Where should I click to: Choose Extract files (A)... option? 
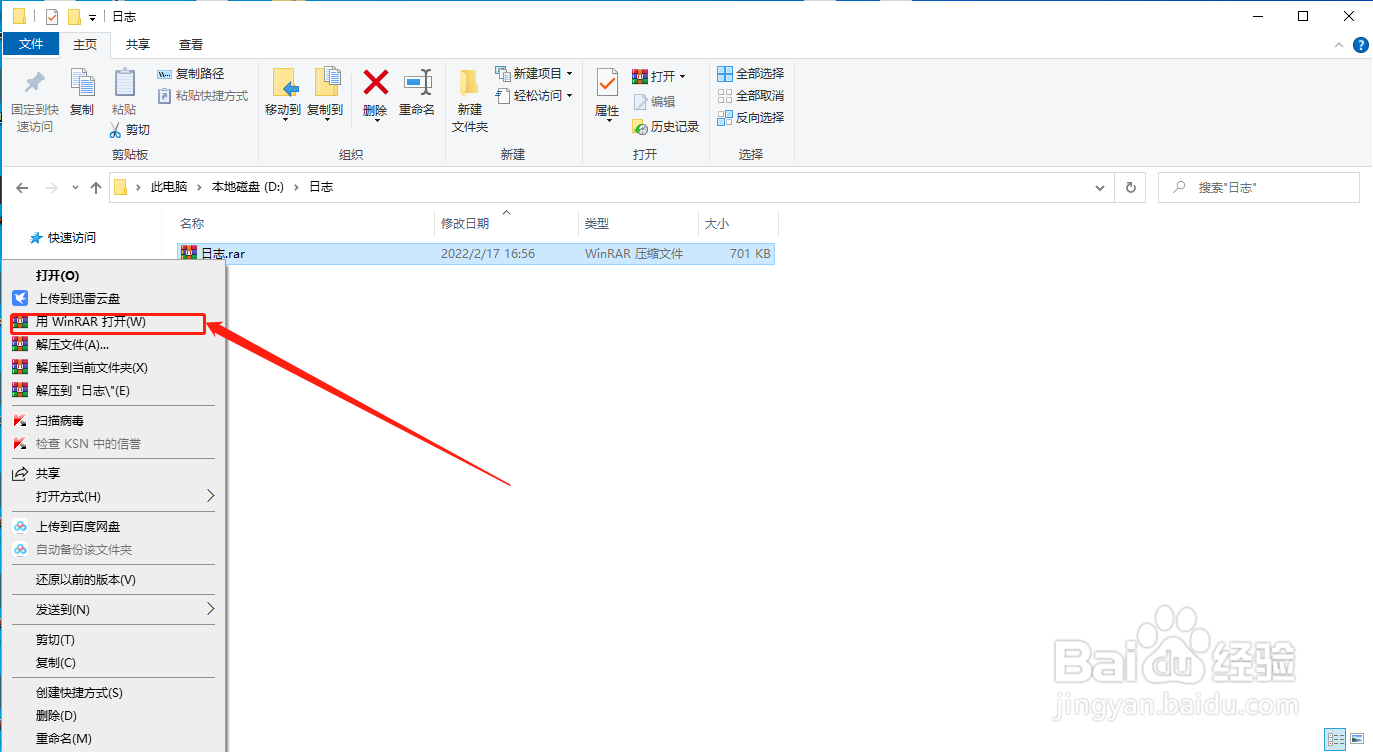(x=115, y=345)
